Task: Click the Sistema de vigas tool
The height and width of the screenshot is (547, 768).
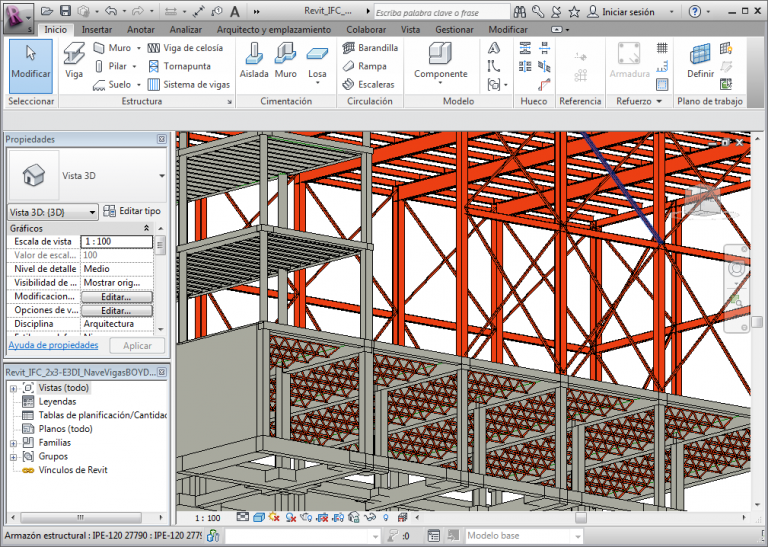Action: pos(188,85)
